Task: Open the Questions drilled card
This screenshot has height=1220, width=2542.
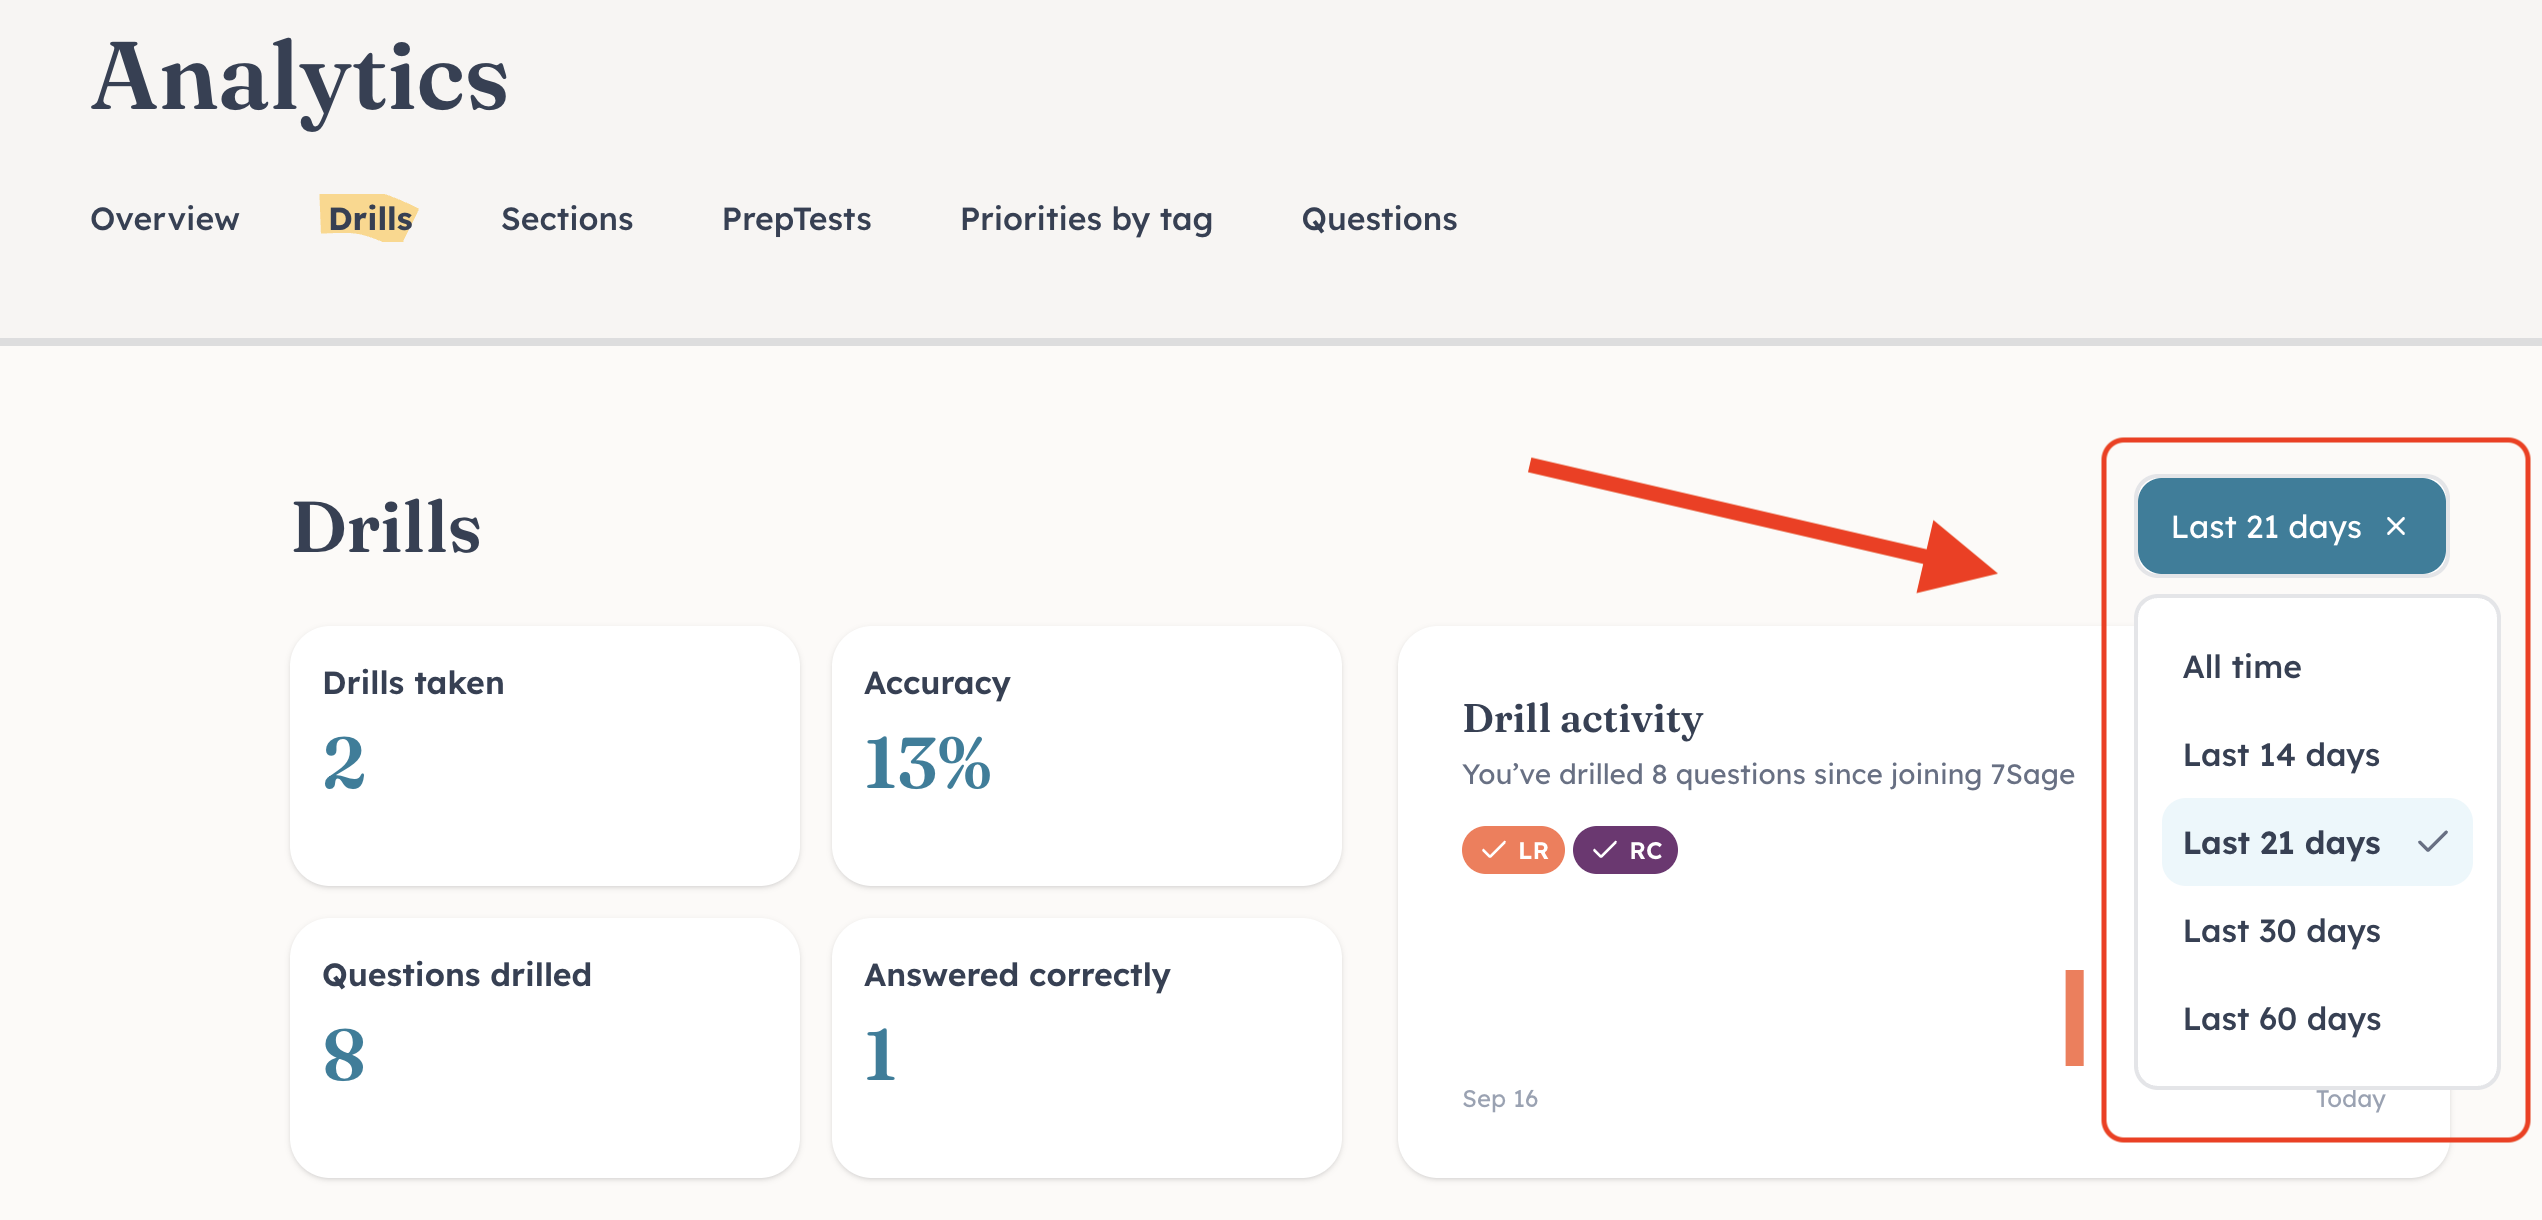Action: [544, 1047]
